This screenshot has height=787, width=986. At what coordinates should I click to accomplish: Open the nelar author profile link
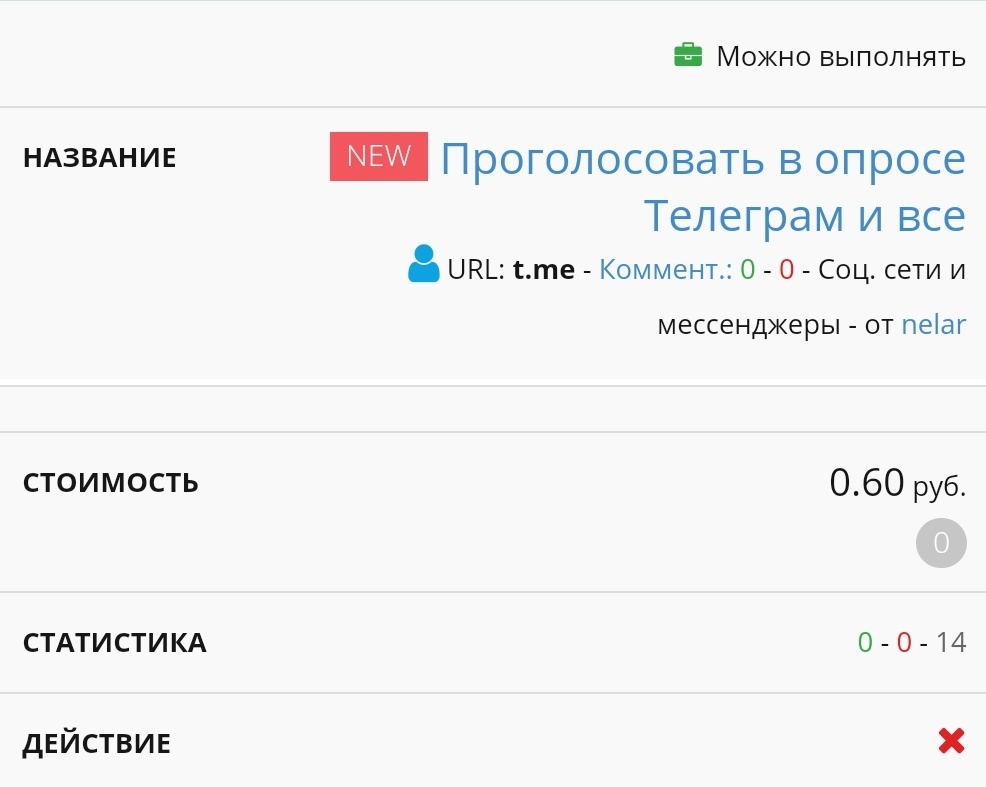(x=934, y=324)
